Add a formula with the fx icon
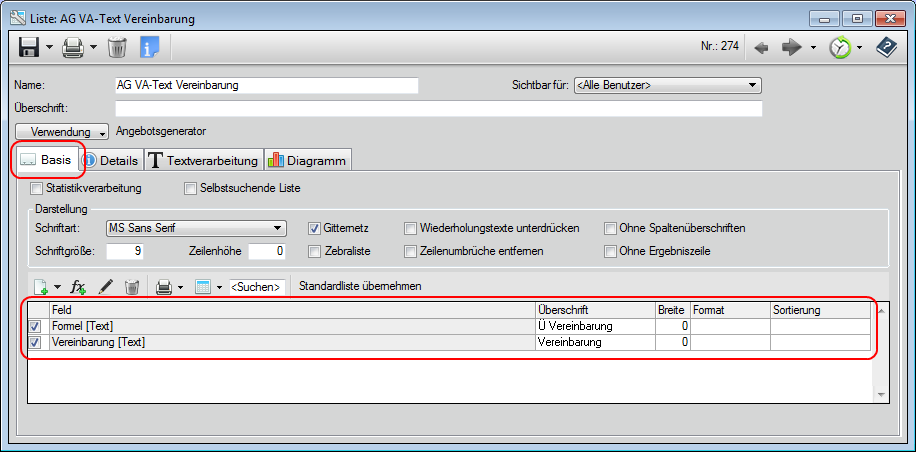 (x=78, y=287)
